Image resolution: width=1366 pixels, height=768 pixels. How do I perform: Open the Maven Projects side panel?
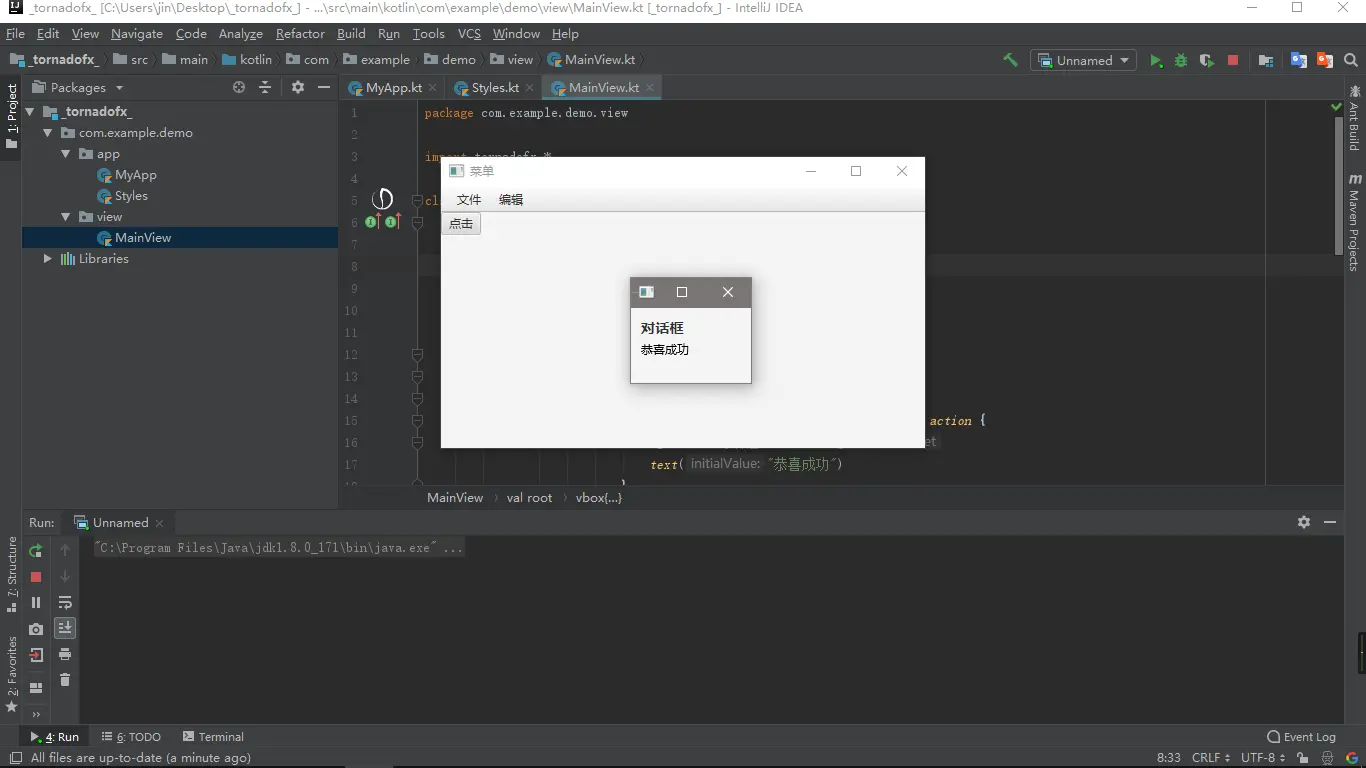1354,222
